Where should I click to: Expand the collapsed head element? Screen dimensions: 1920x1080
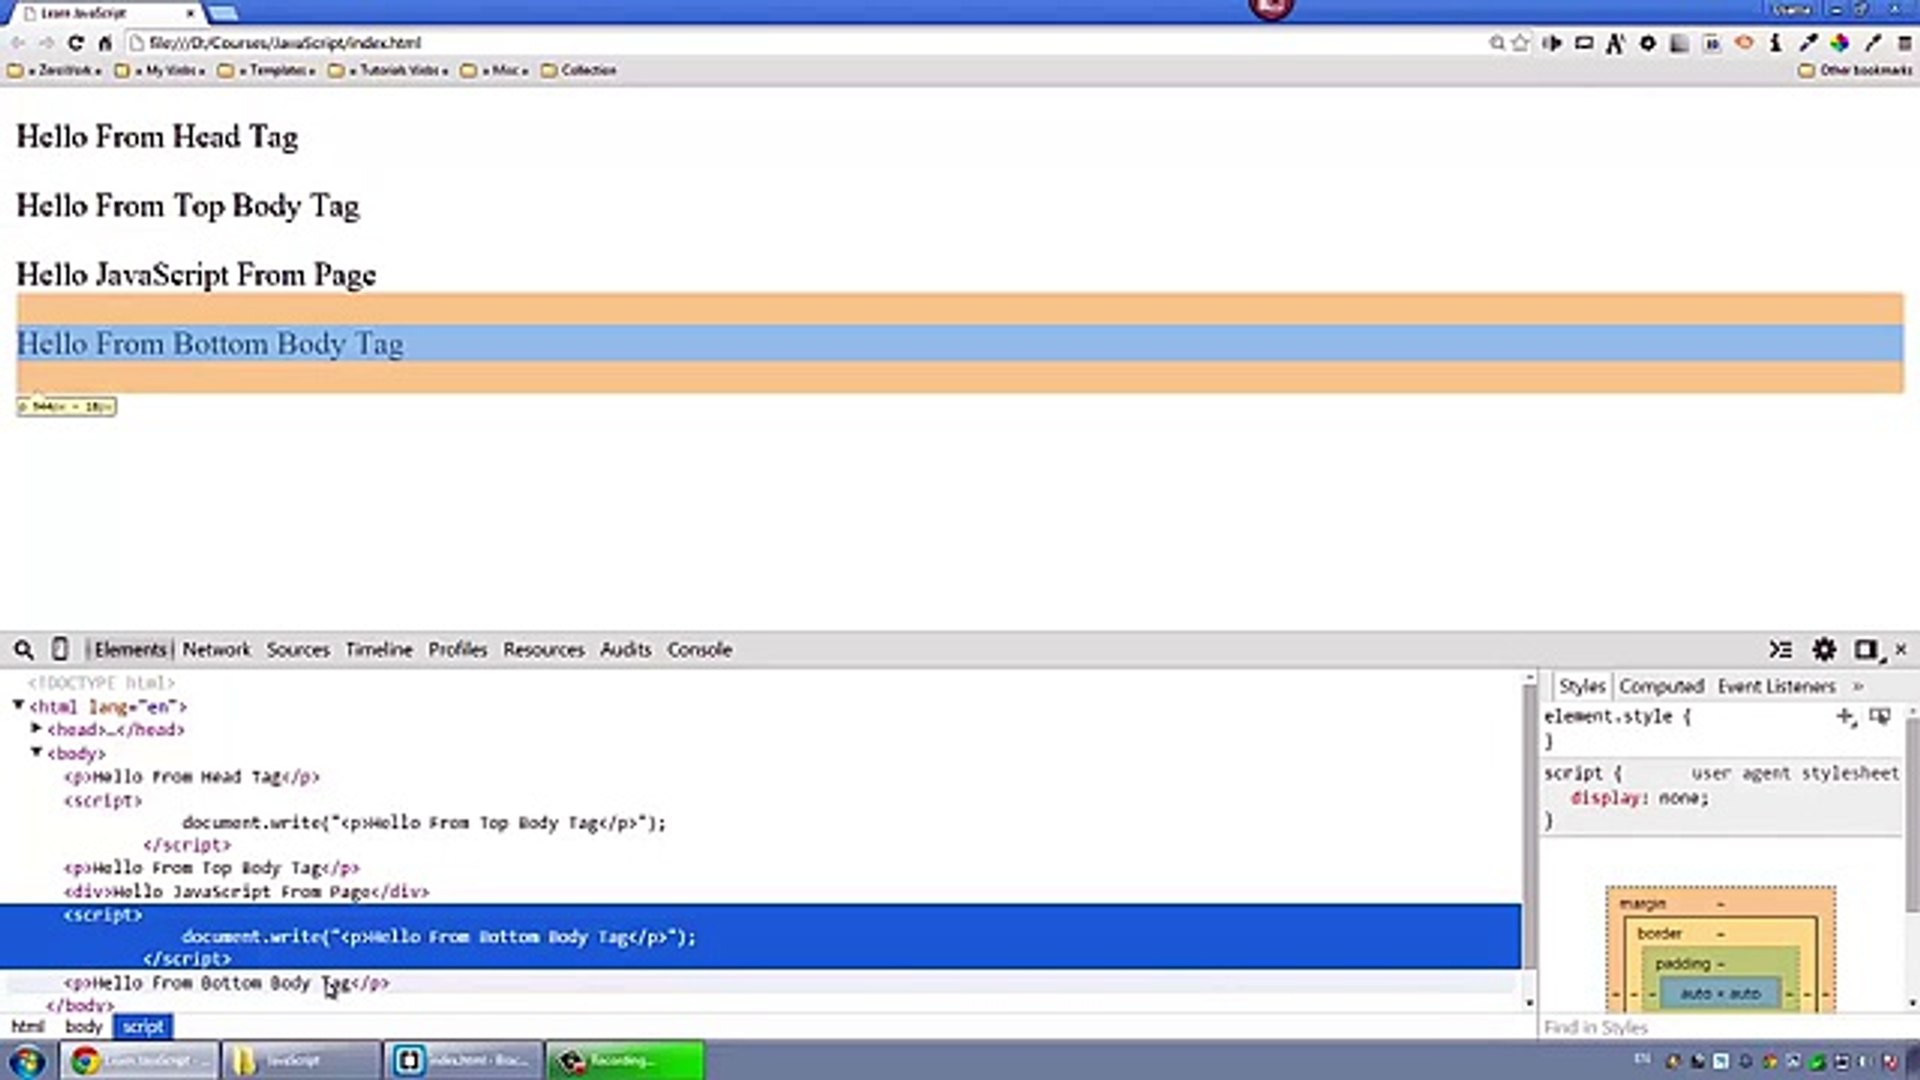37,729
